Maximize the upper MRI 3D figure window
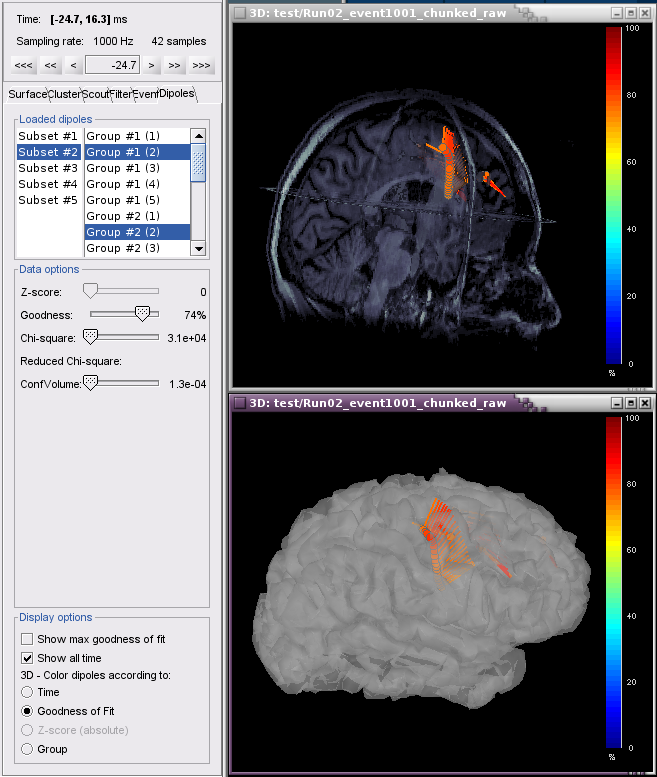 631,13
